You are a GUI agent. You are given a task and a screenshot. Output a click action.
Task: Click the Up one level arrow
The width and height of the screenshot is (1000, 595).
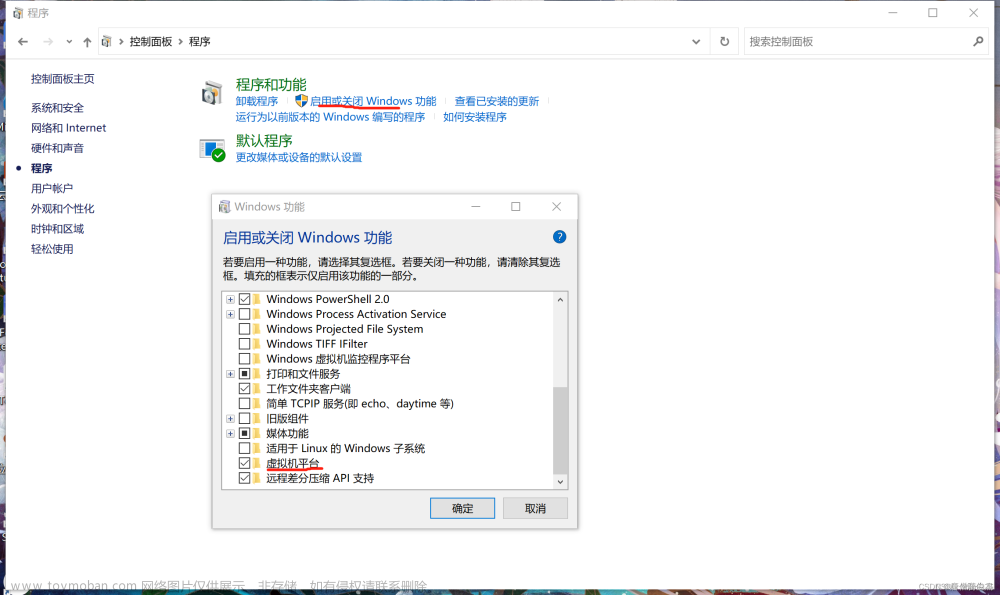pyautogui.click(x=87, y=42)
